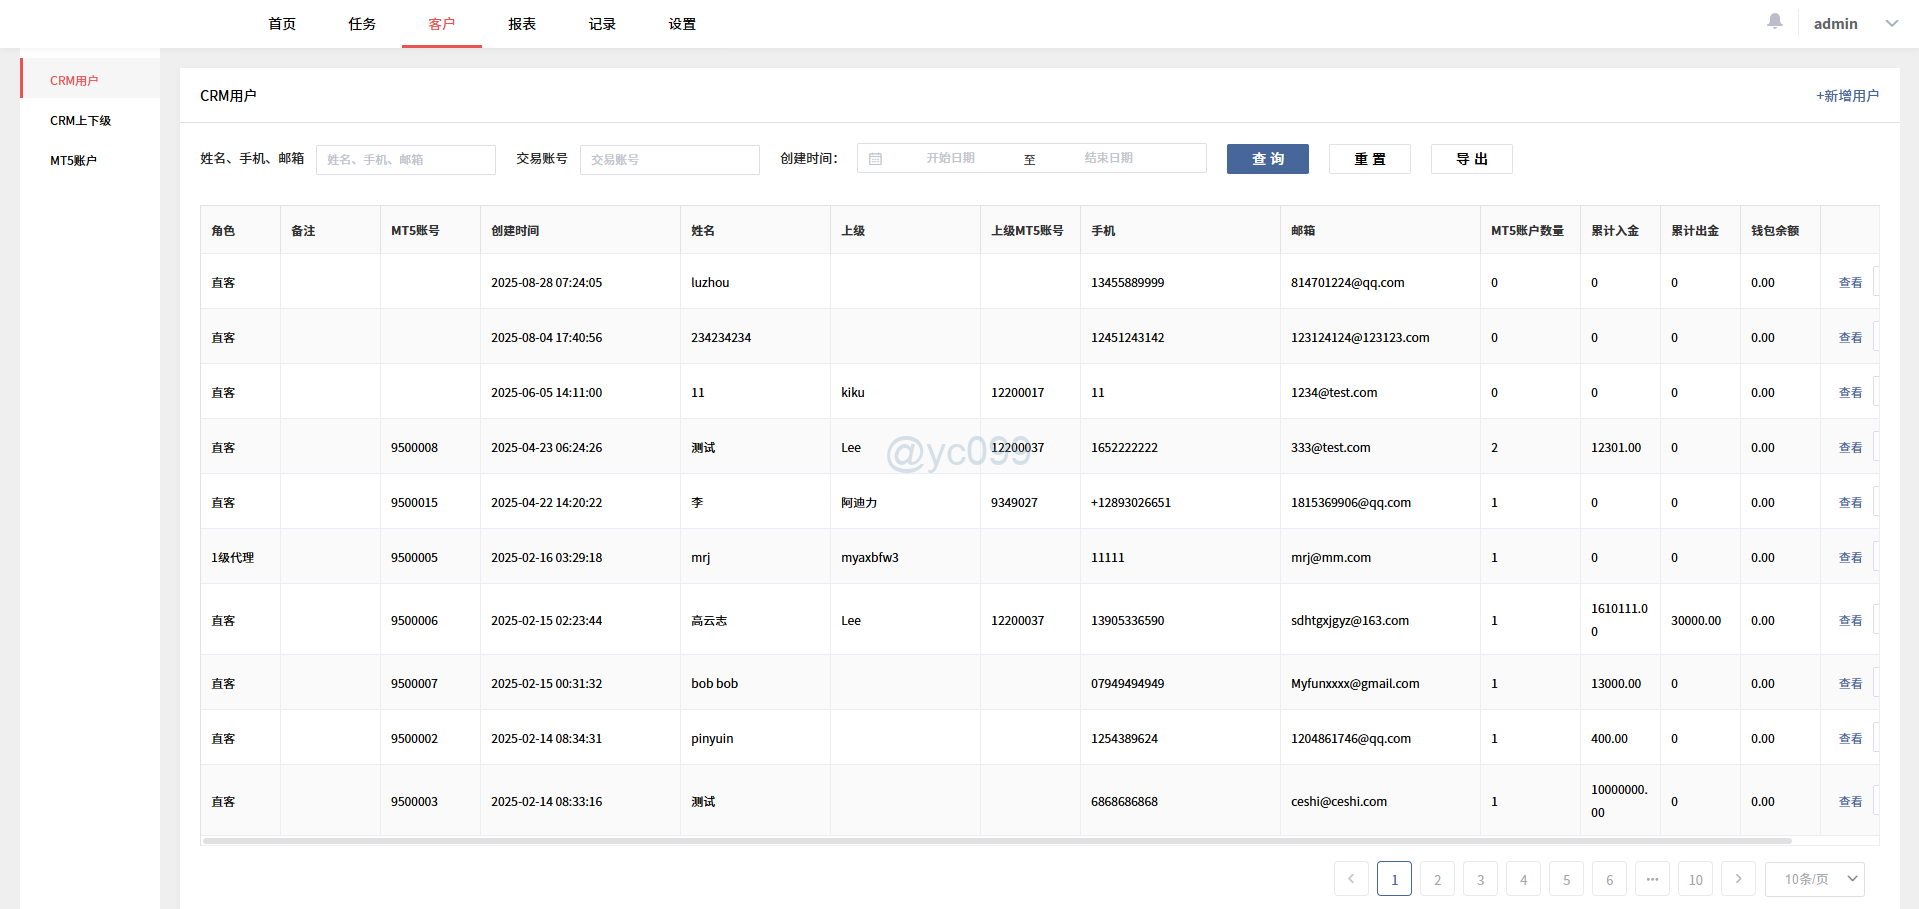Reveal hidden pages with the ellipsis control
Screen dimensions: 1919x909
(x=1652, y=879)
